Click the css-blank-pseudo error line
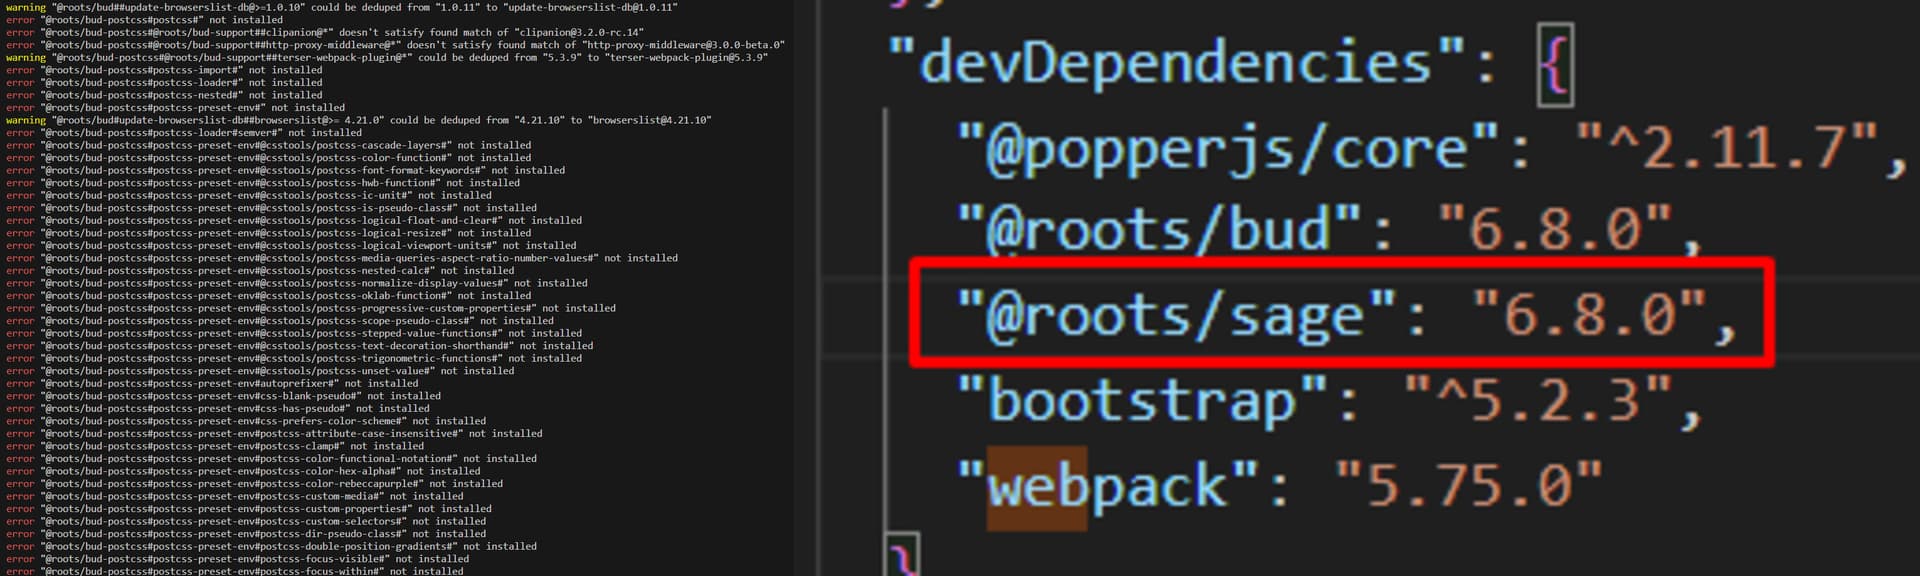 [x=223, y=396]
